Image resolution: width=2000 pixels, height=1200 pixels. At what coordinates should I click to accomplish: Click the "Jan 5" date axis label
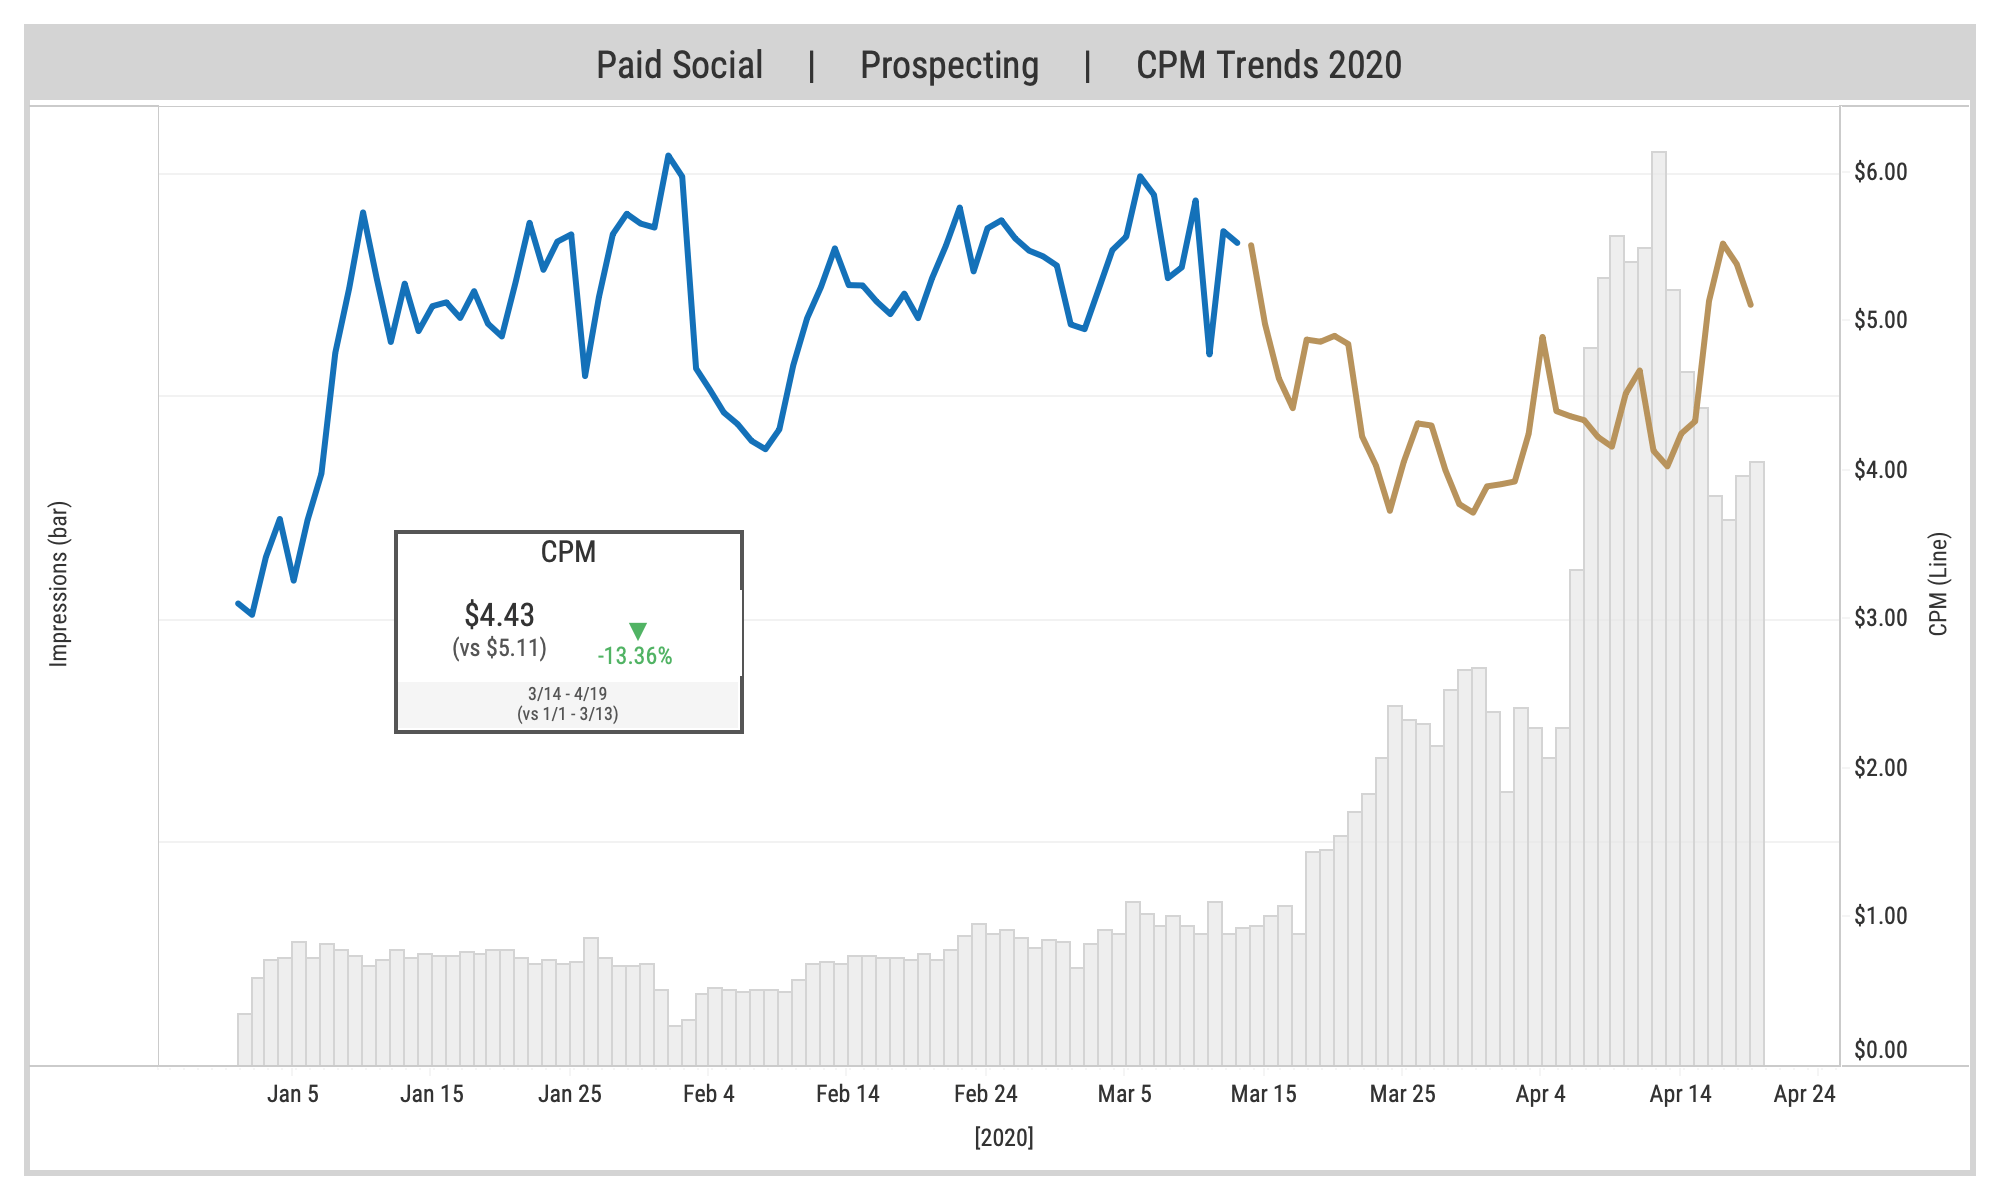[293, 1094]
